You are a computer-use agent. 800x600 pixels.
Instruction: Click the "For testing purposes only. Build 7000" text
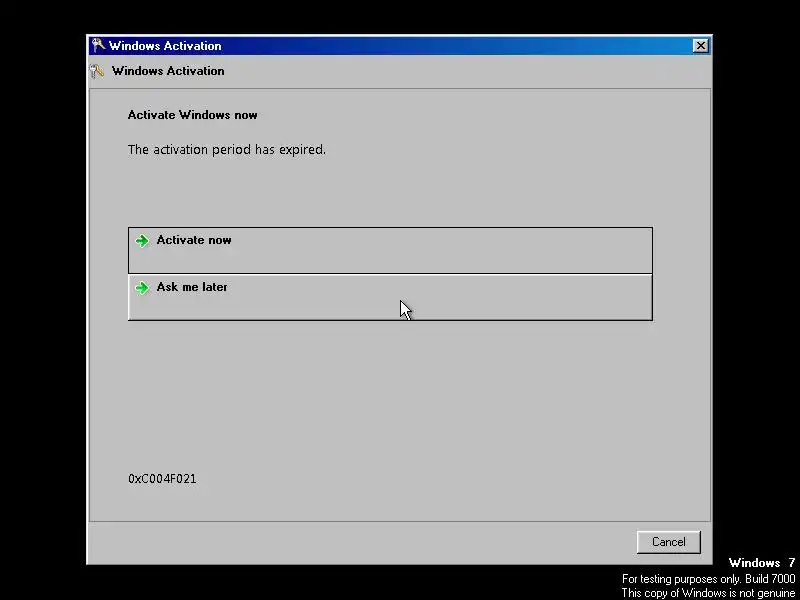tap(709, 579)
